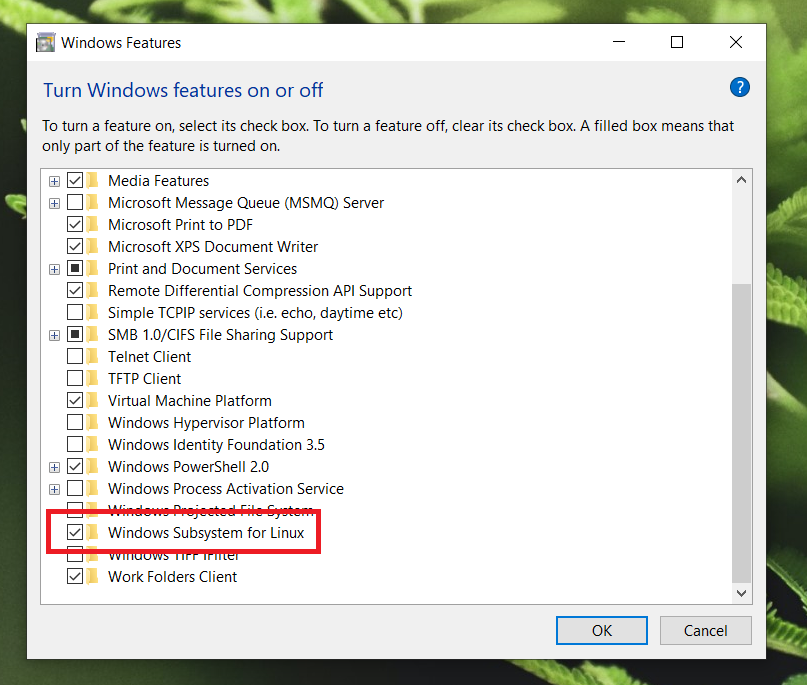Expand Windows Process Activation Service node
Image resolution: width=807 pixels, height=685 pixels.
(x=54, y=489)
